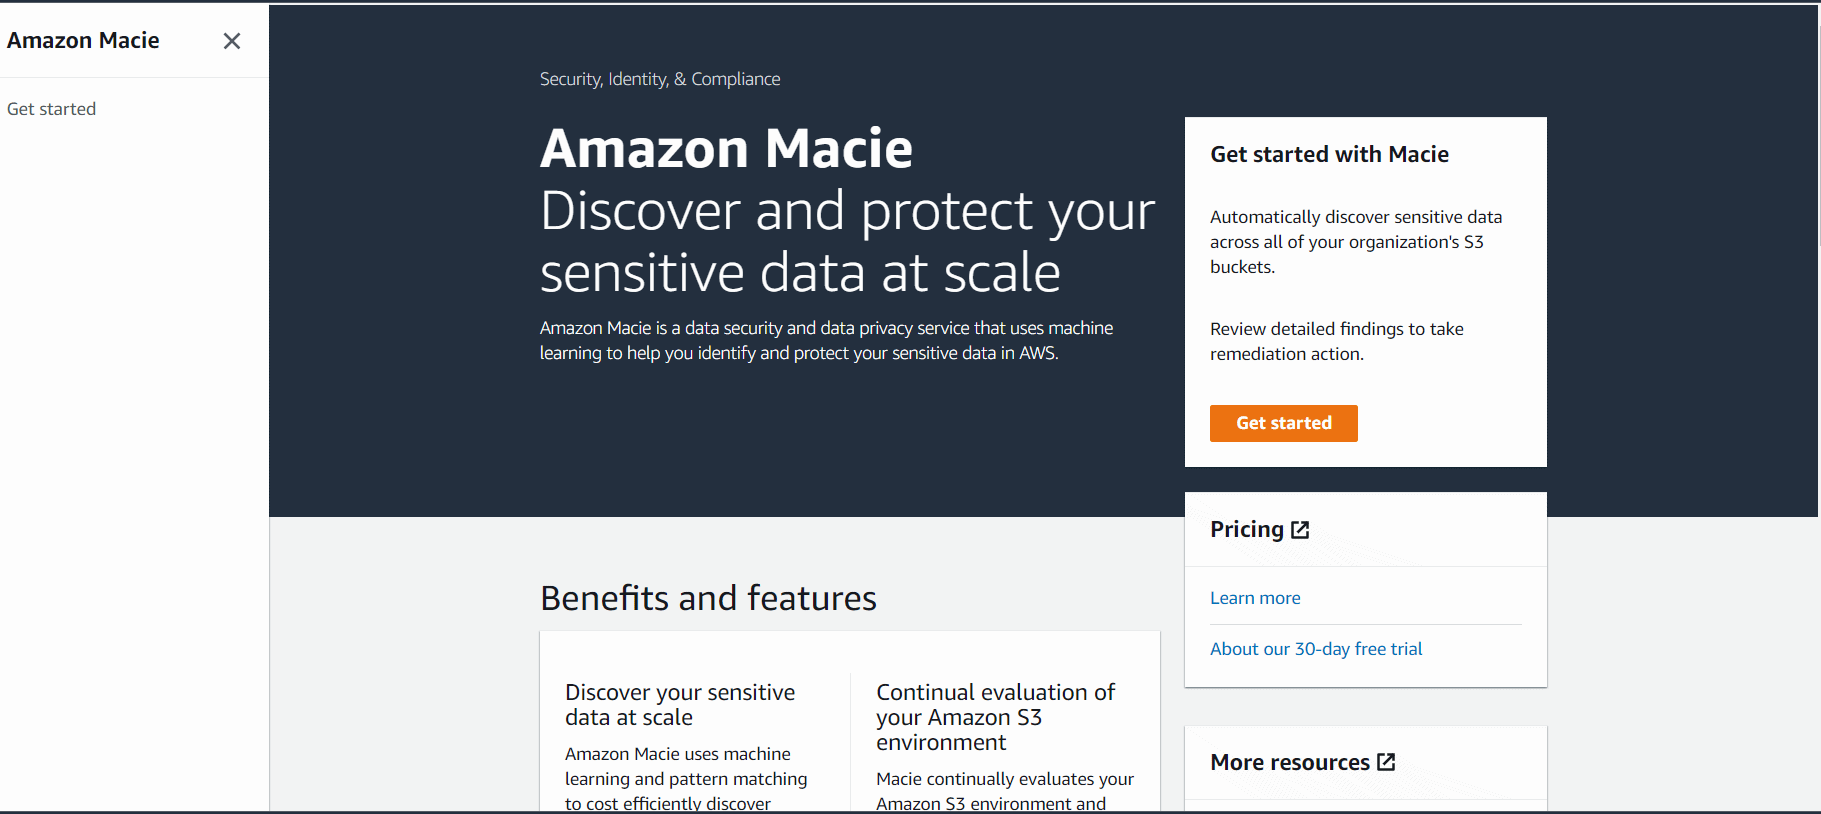
Task: Click the Get started with Macie card heading
Action: [1329, 154]
